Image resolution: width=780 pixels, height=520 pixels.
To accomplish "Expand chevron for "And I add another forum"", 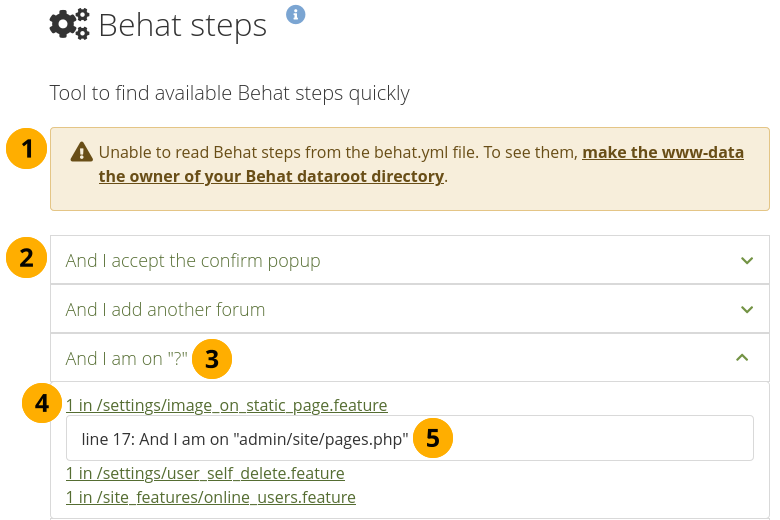I will click(x=746, y=310).
